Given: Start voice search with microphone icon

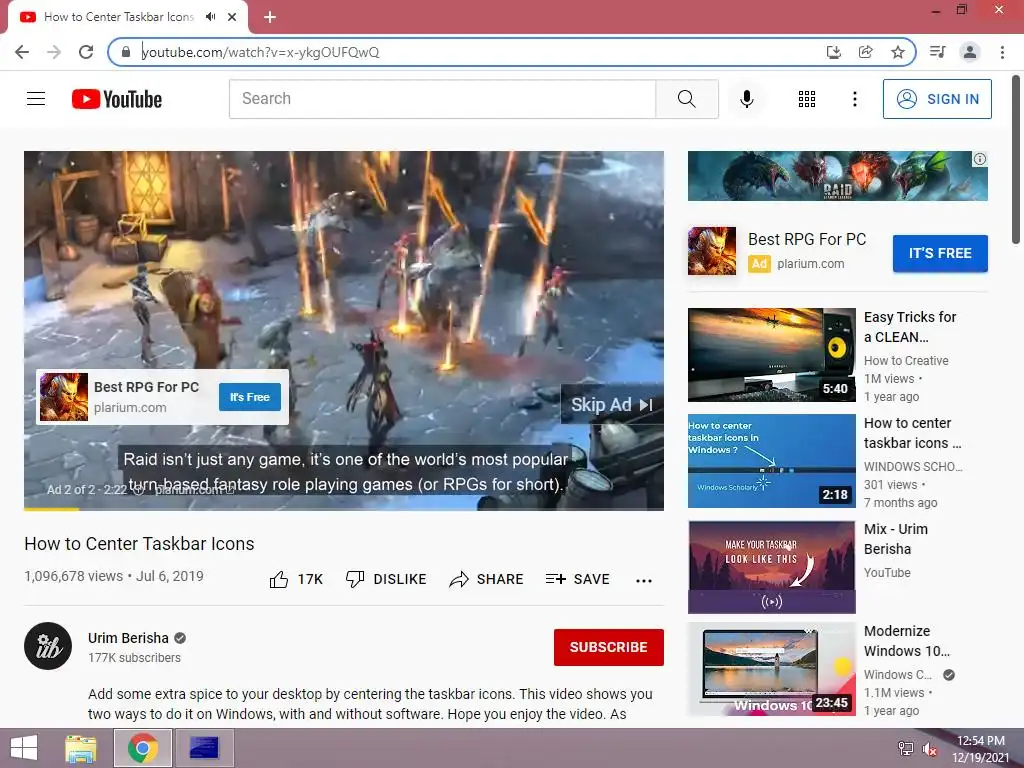Looking at the screenshot, I should pos(746,99).
